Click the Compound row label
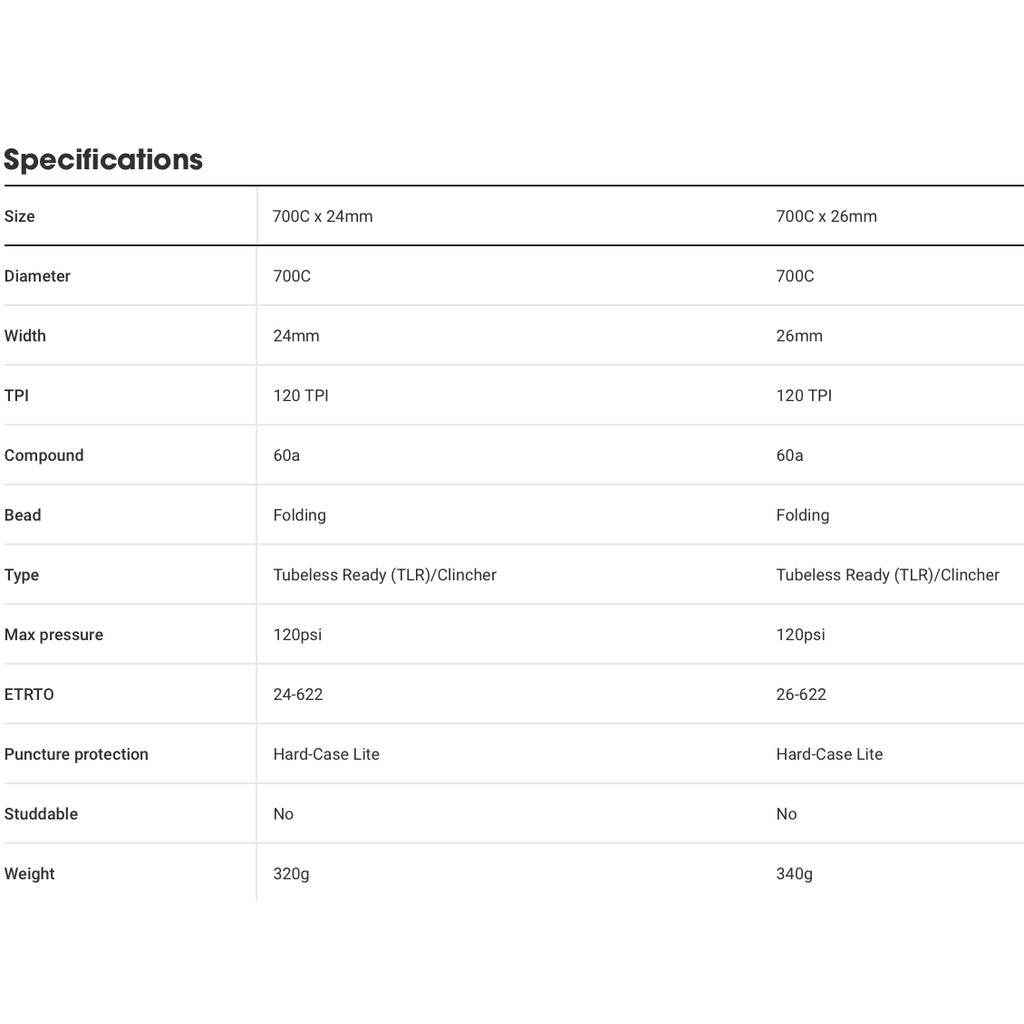 pyautogui.click(x=44, y=456)
